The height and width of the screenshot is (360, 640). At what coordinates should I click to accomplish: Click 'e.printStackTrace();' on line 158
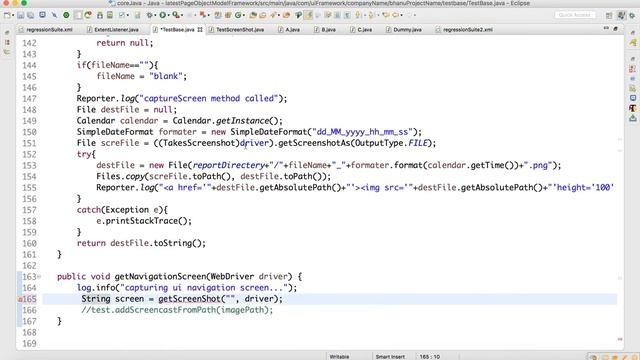pos(144,221)
